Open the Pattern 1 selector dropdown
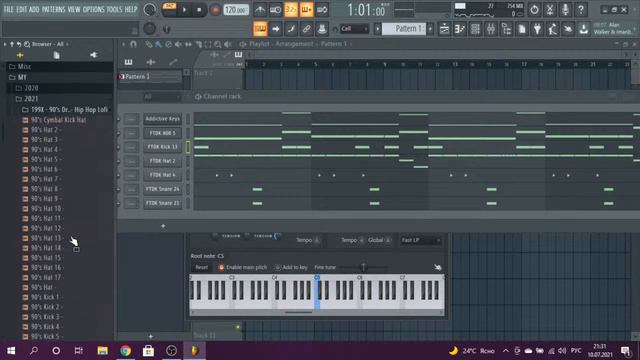The image size is (640, 360). click(403, 29)
